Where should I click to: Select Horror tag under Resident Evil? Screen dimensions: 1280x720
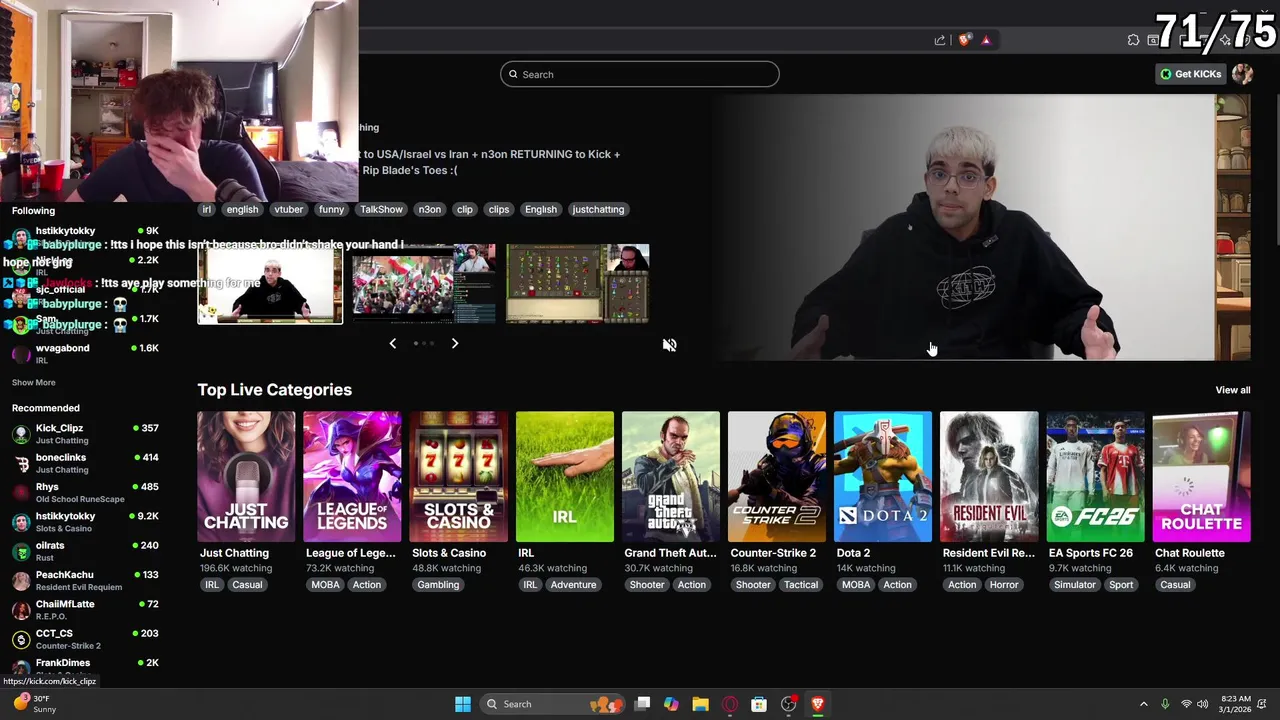(x=1004, y=585)
